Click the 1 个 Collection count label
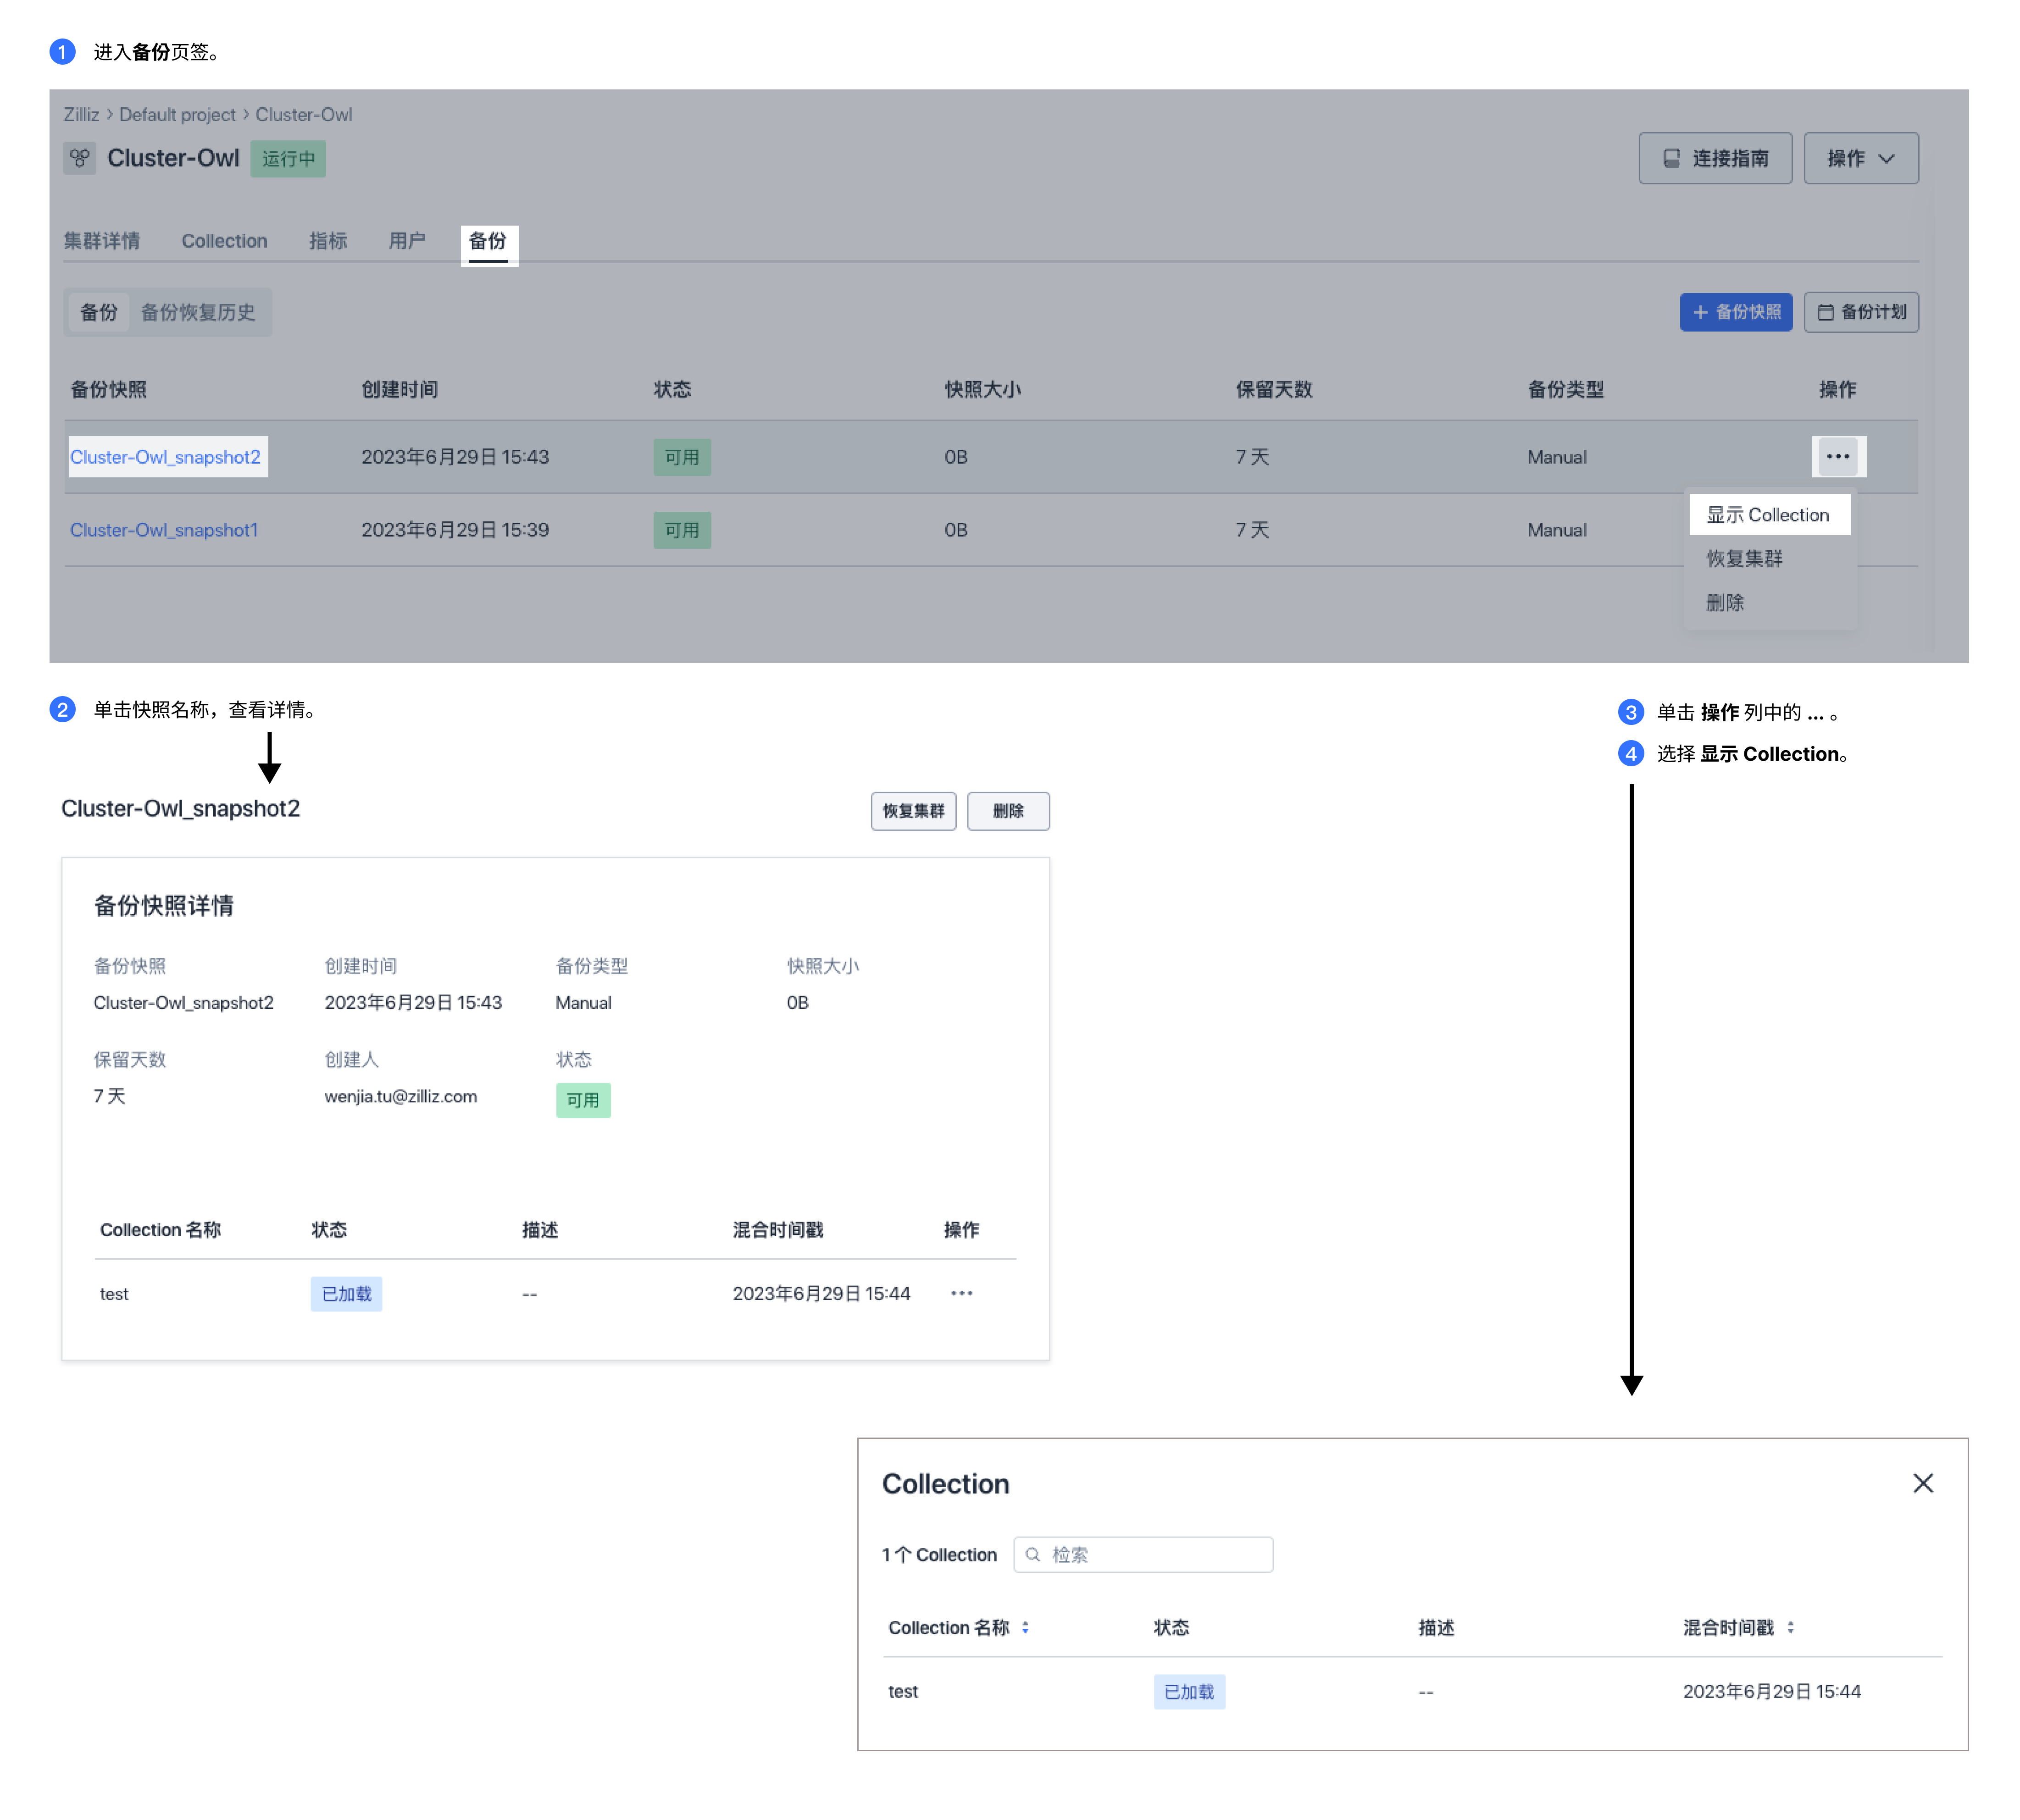 coord(938,1555)
